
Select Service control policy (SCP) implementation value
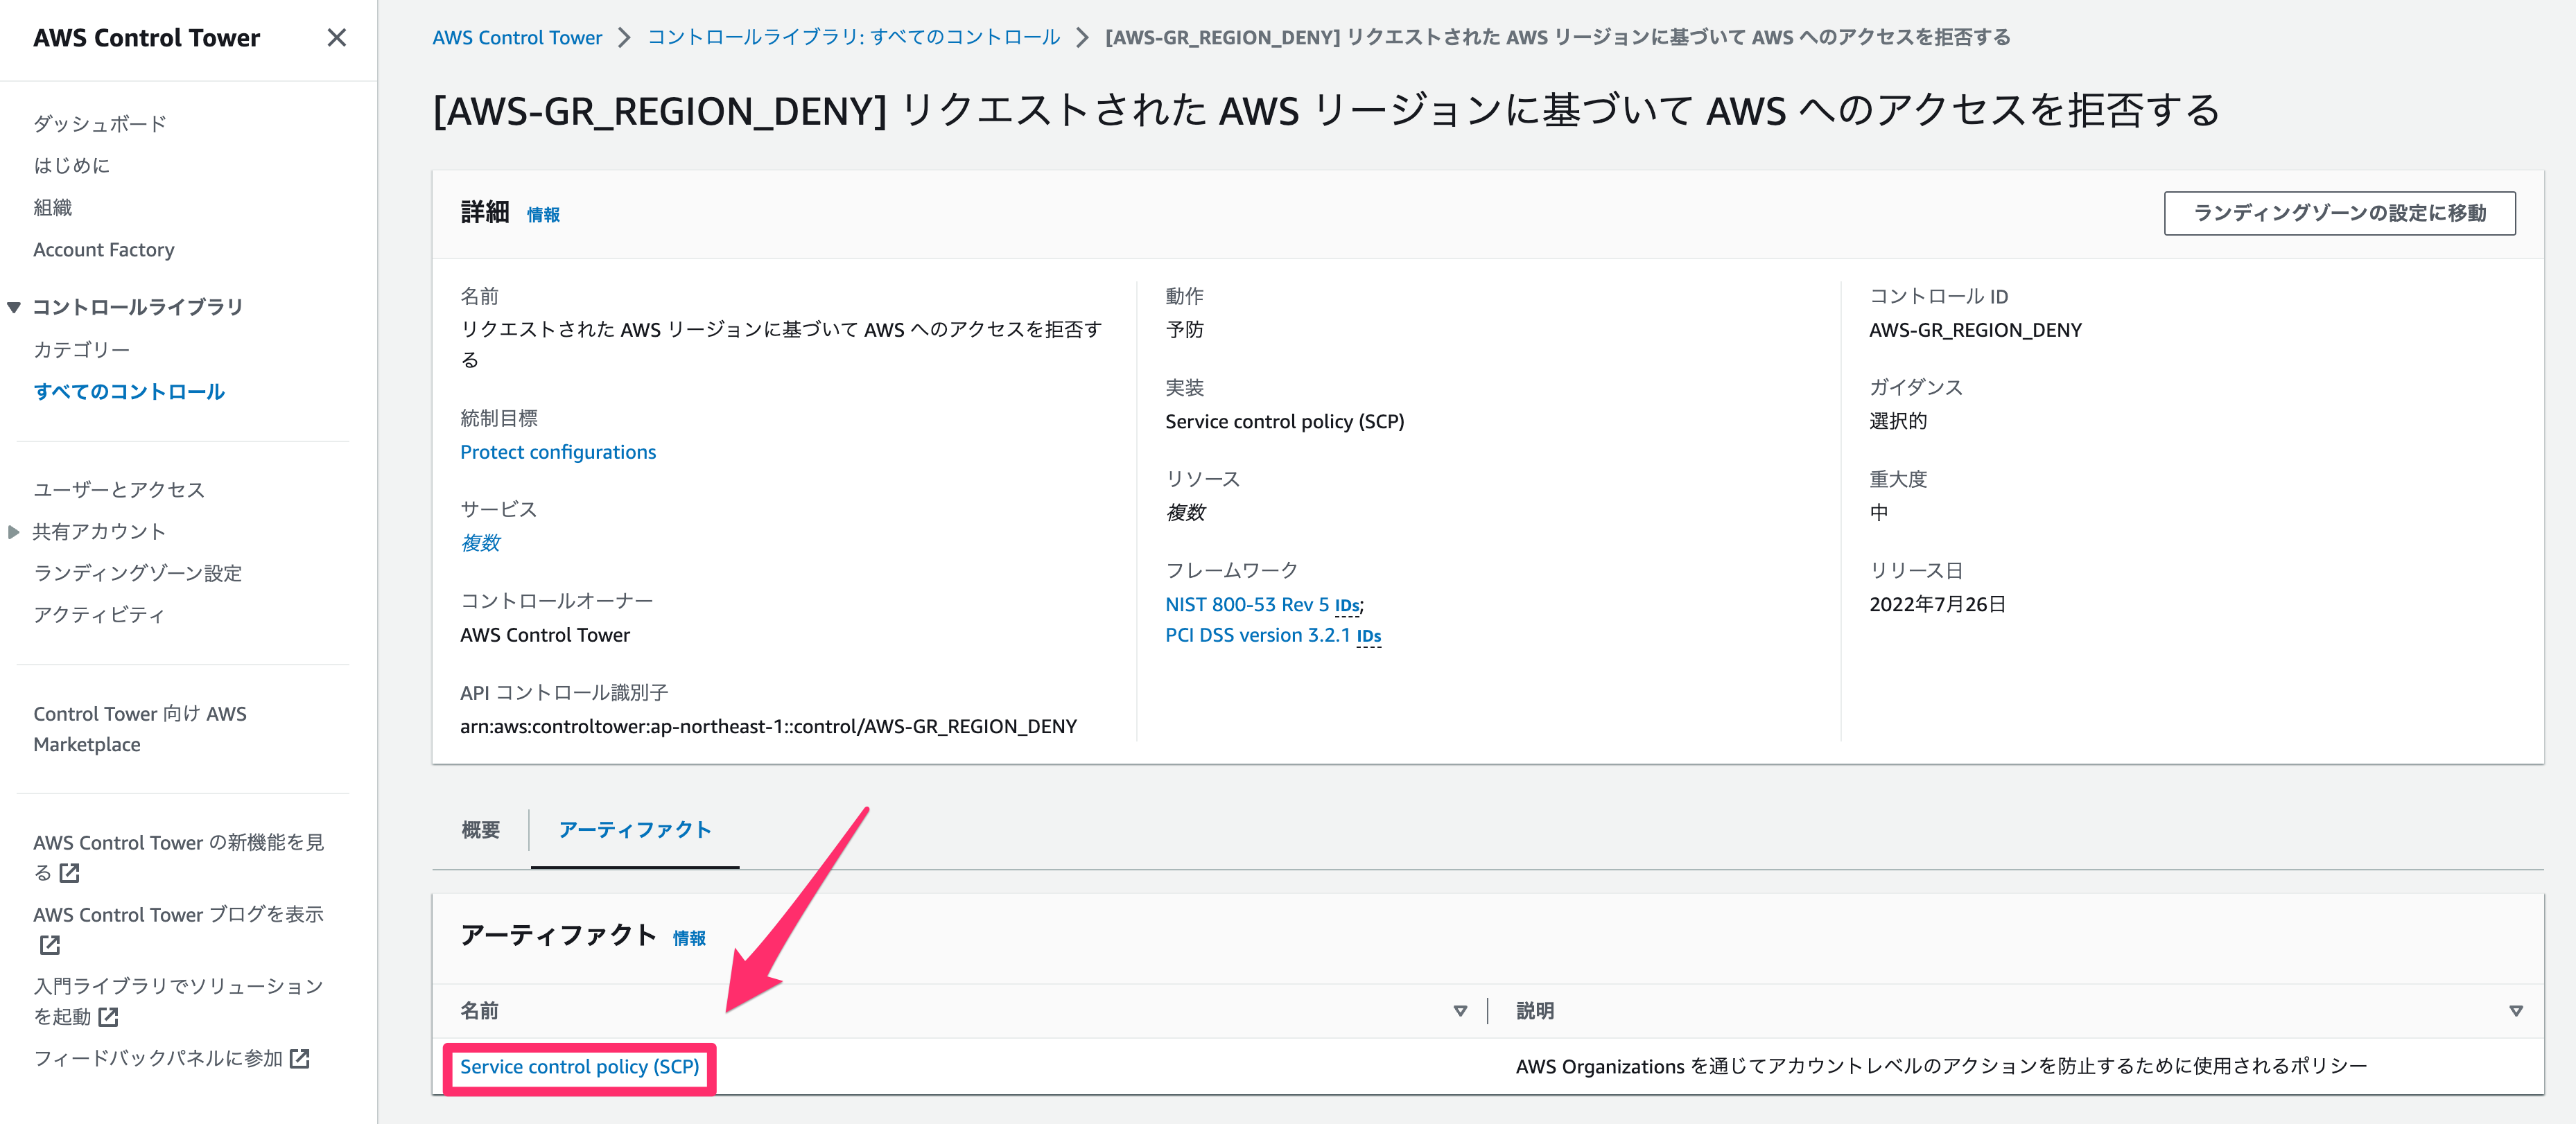coord(1284,422)
